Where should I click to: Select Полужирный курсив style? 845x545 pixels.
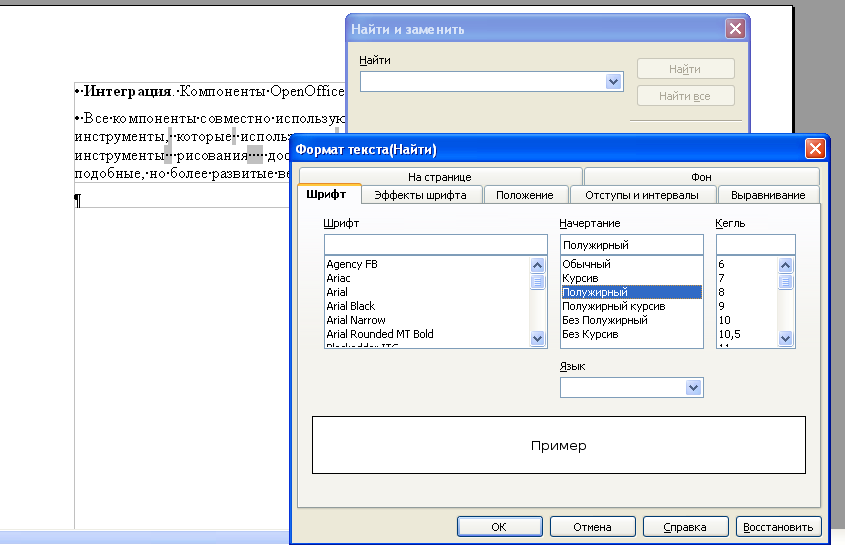pos(632,306)
